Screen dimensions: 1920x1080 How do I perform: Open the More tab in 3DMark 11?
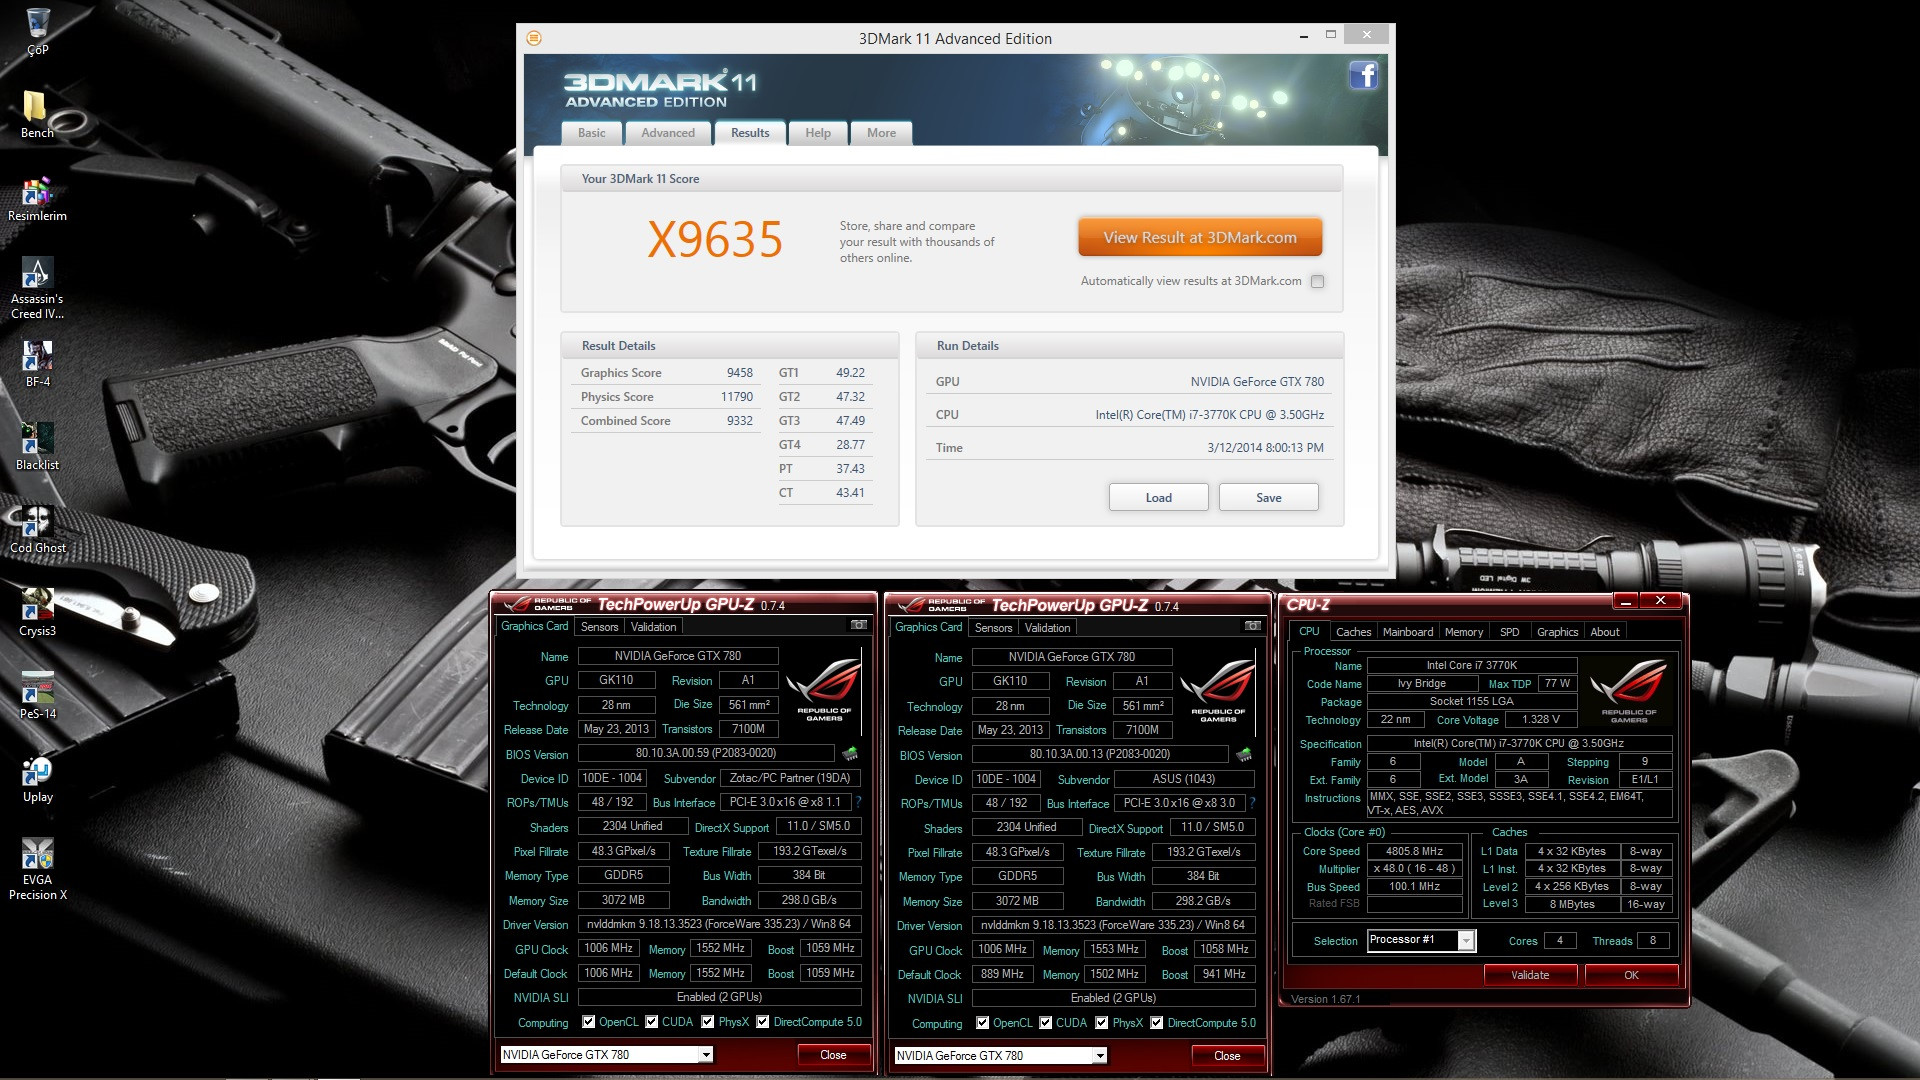pyautogui.click(x=881, y=133)
